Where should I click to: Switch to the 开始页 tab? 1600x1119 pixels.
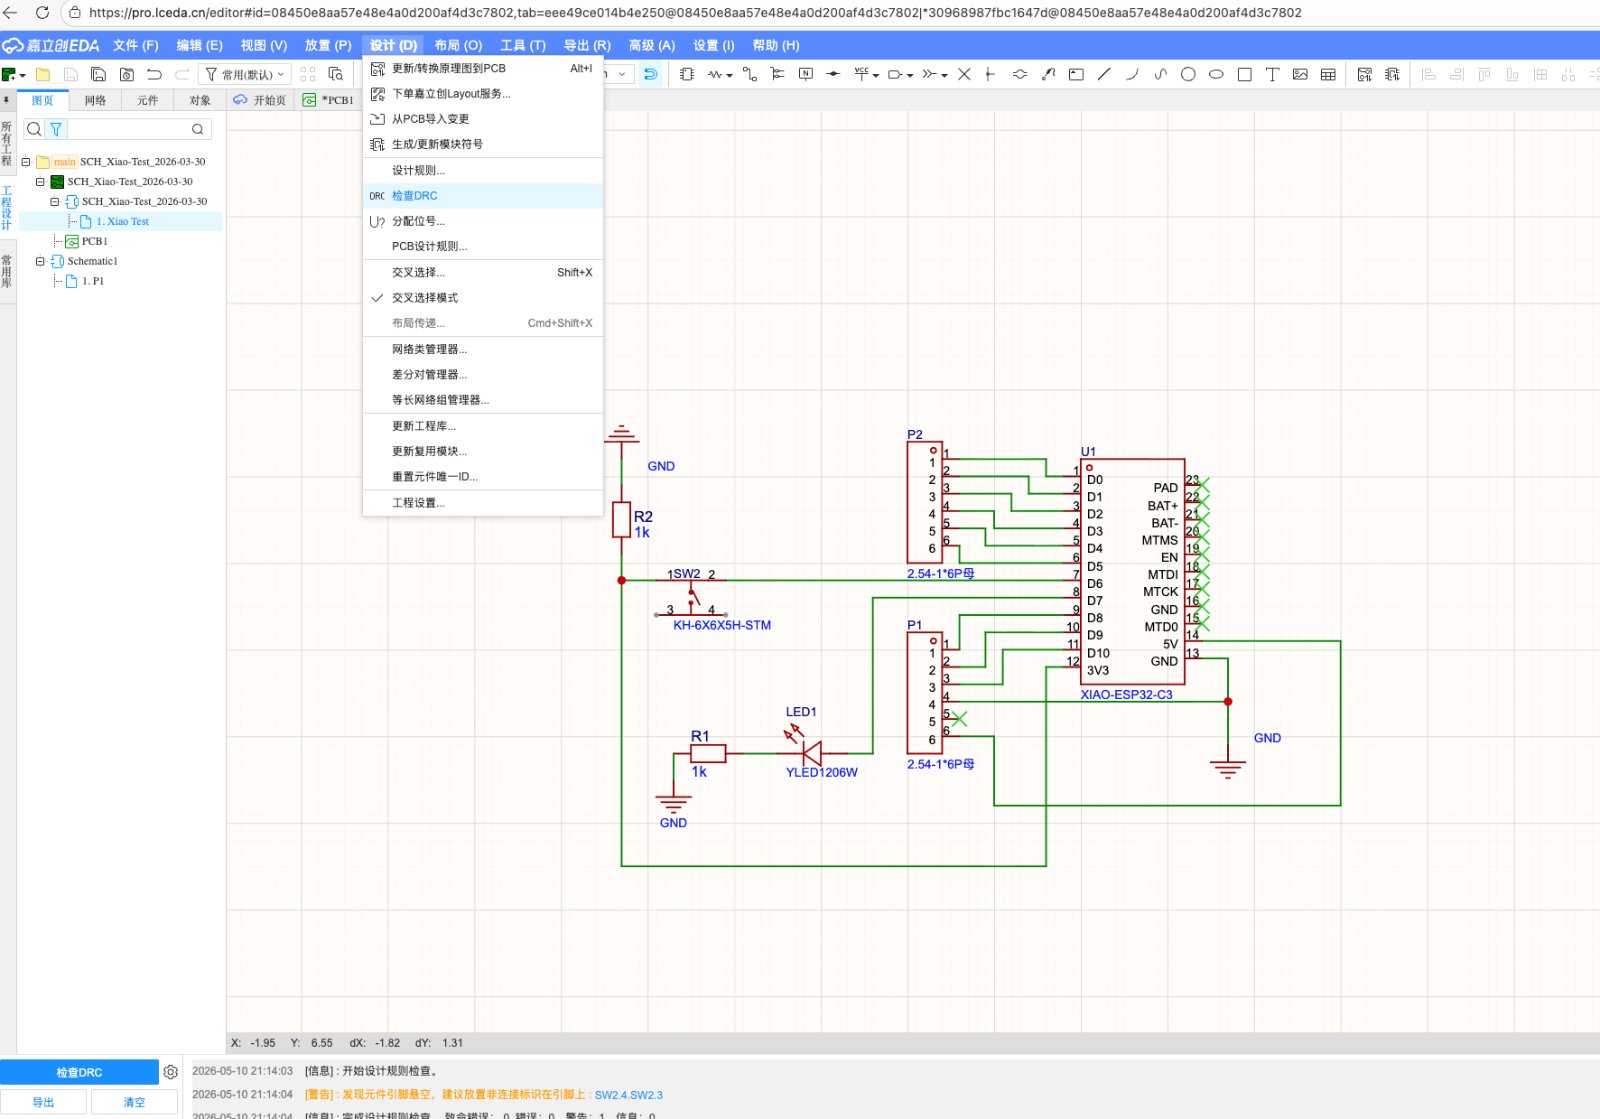pos(260,100)
